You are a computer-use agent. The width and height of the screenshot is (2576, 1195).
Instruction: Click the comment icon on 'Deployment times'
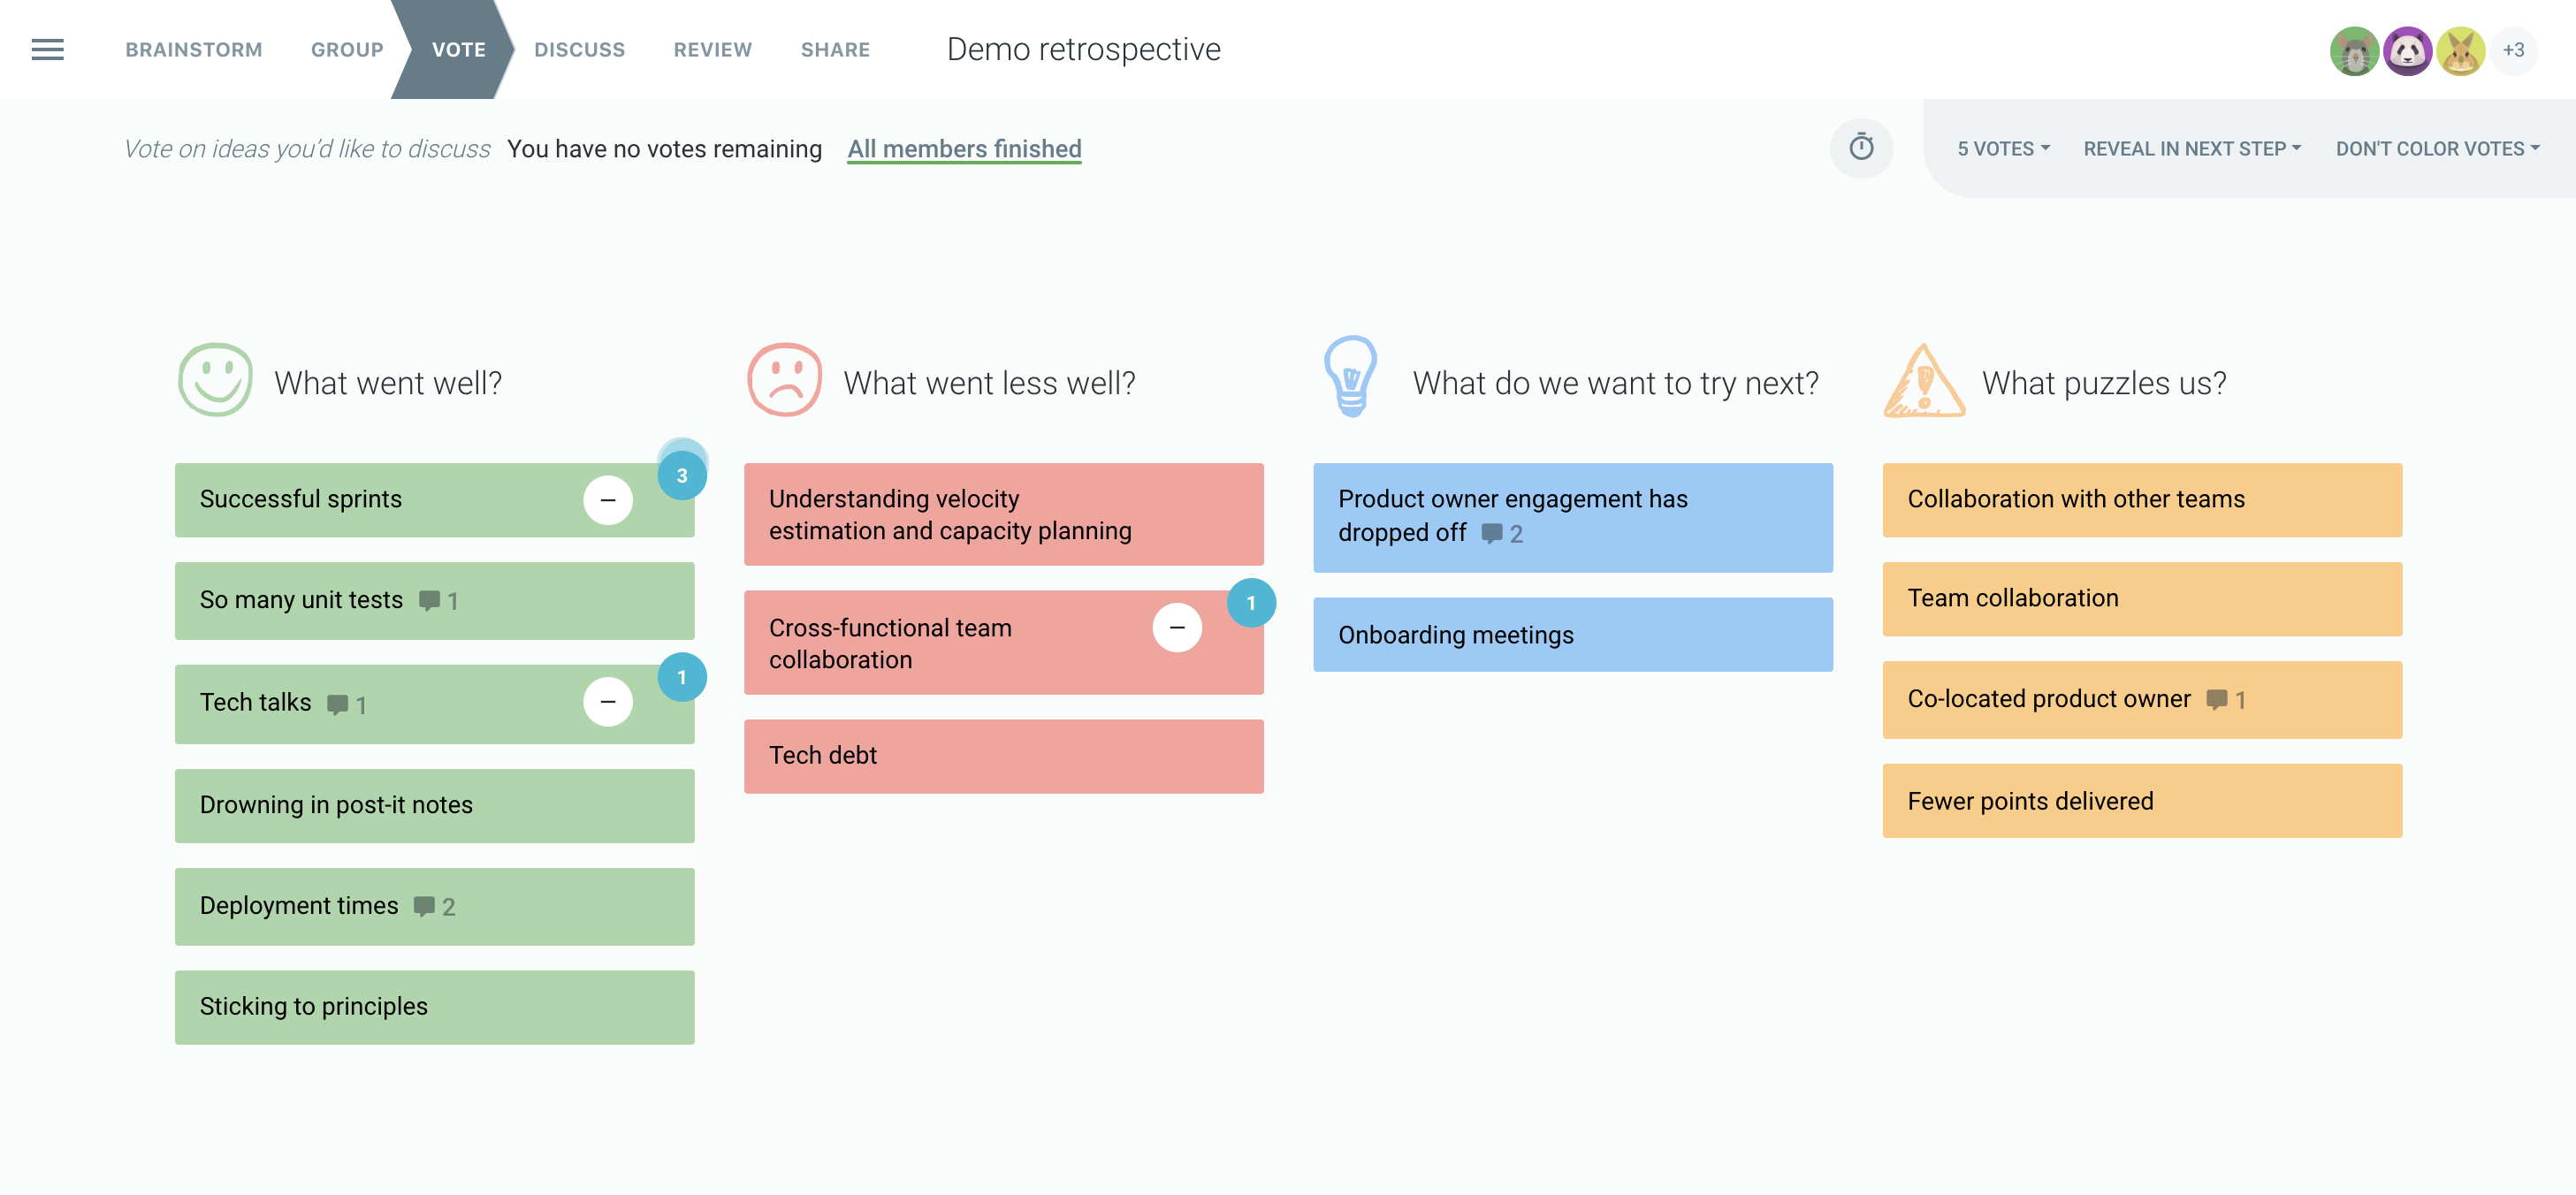coord(424,906)
